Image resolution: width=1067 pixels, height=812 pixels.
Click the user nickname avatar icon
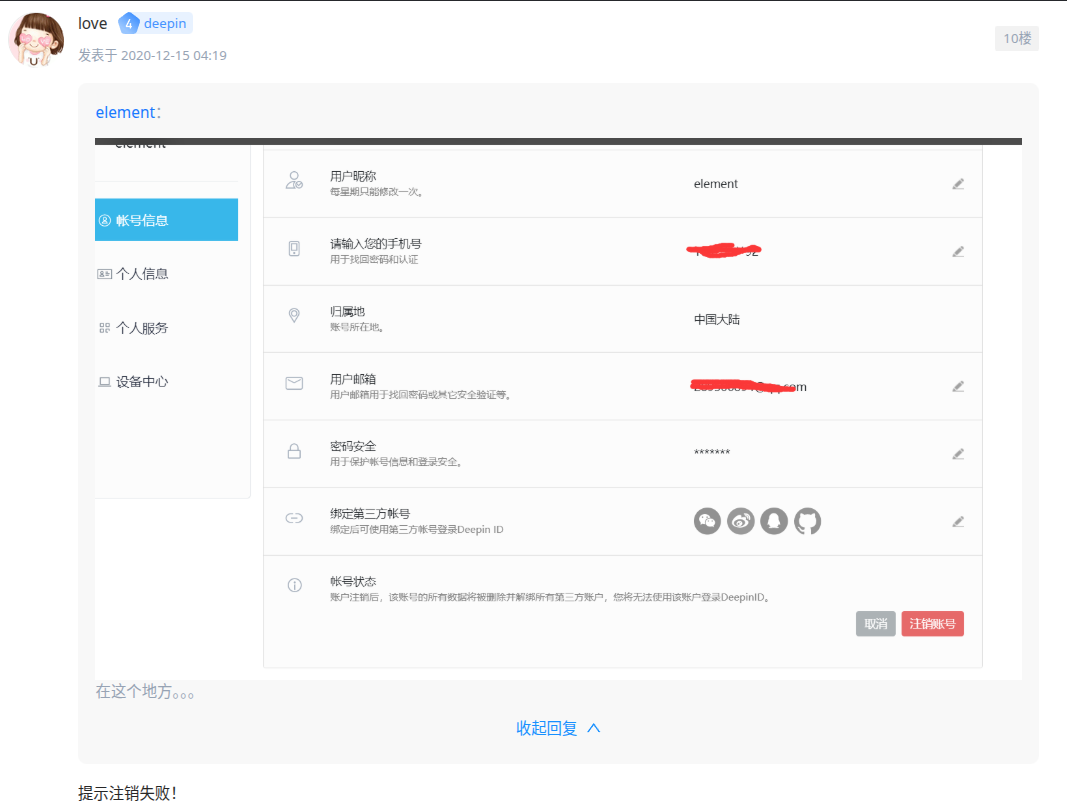[x=294, y=180]
